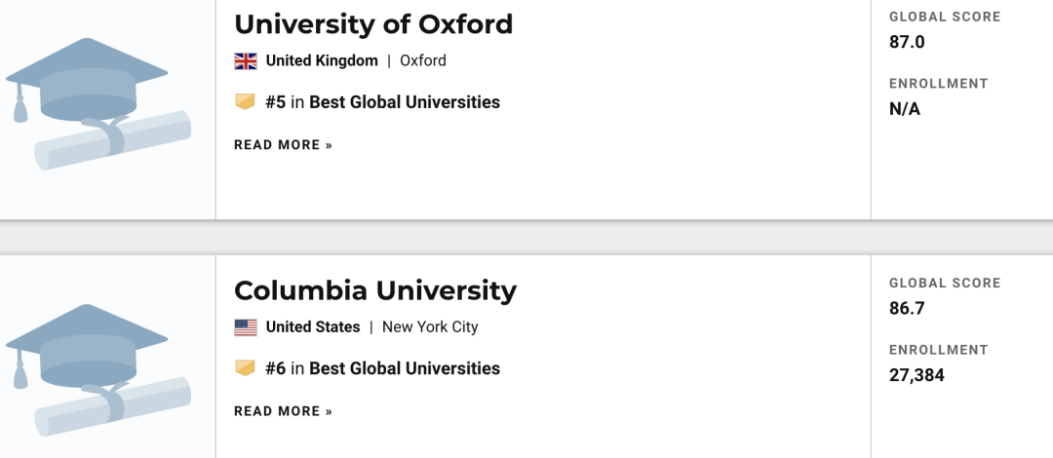Select the #5 in Best Global Universities link
The height and width of the screenshot is (458, 1053).
[x=382, y=102]
